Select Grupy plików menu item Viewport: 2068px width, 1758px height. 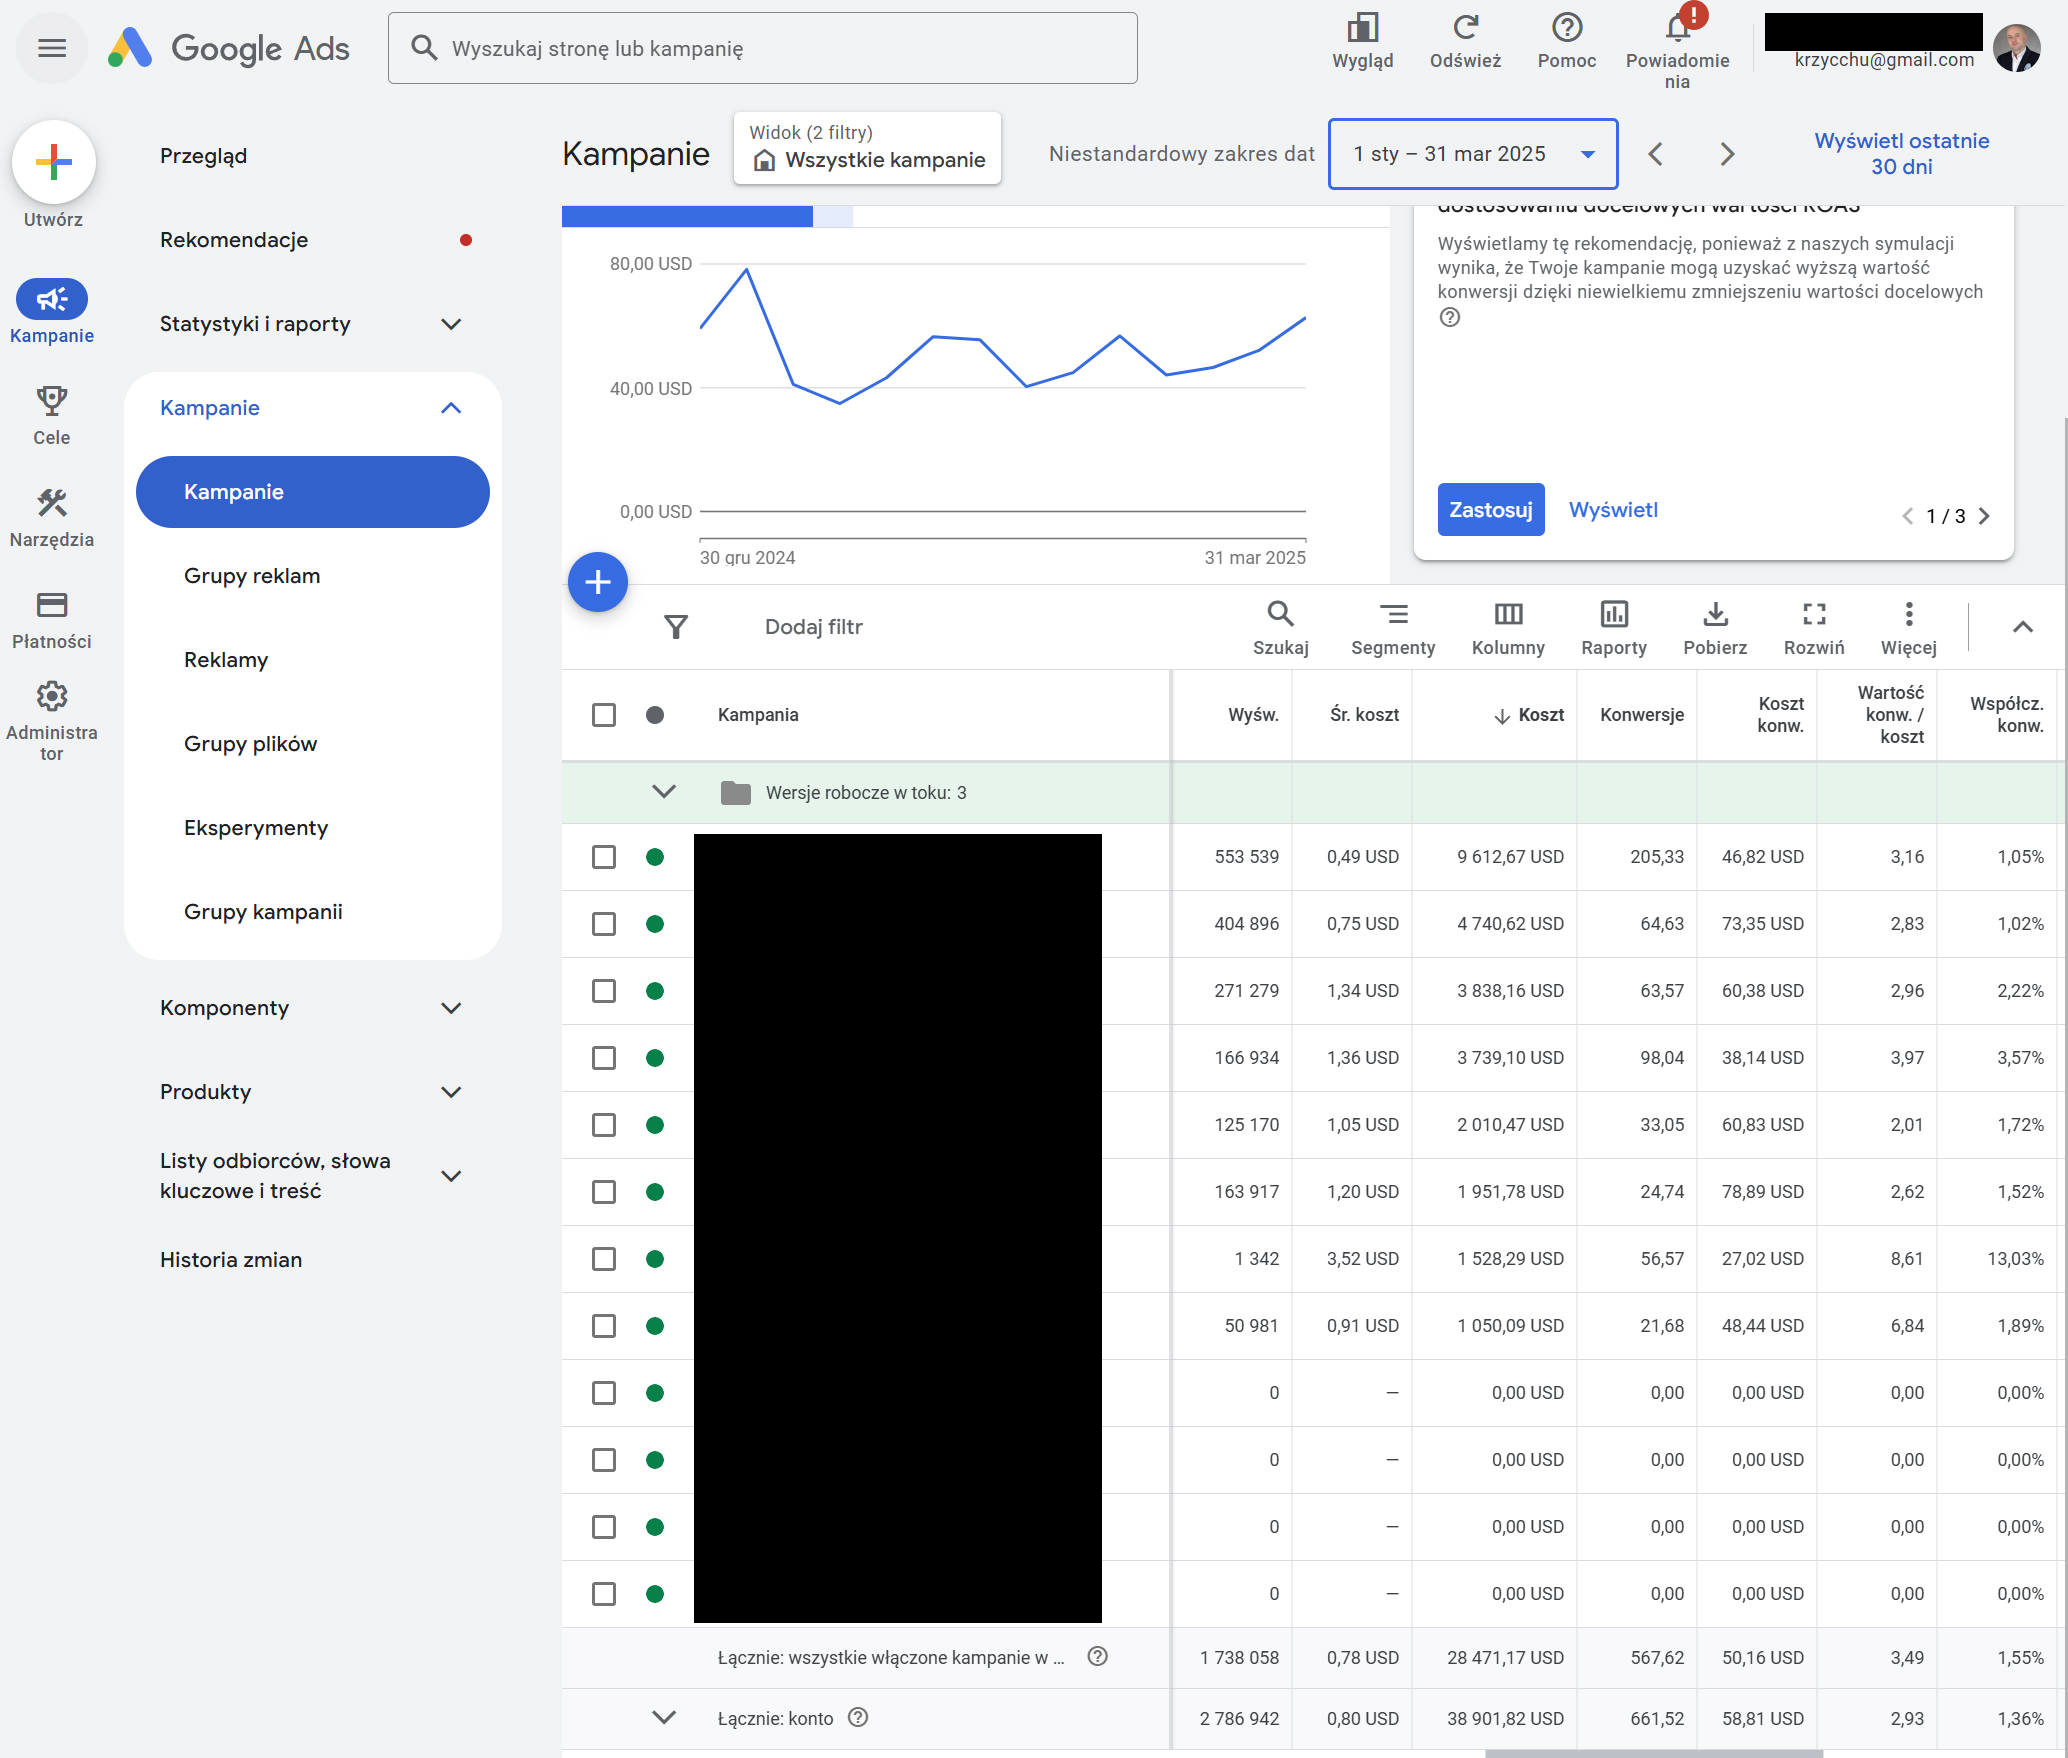click(x=250, y=744)
